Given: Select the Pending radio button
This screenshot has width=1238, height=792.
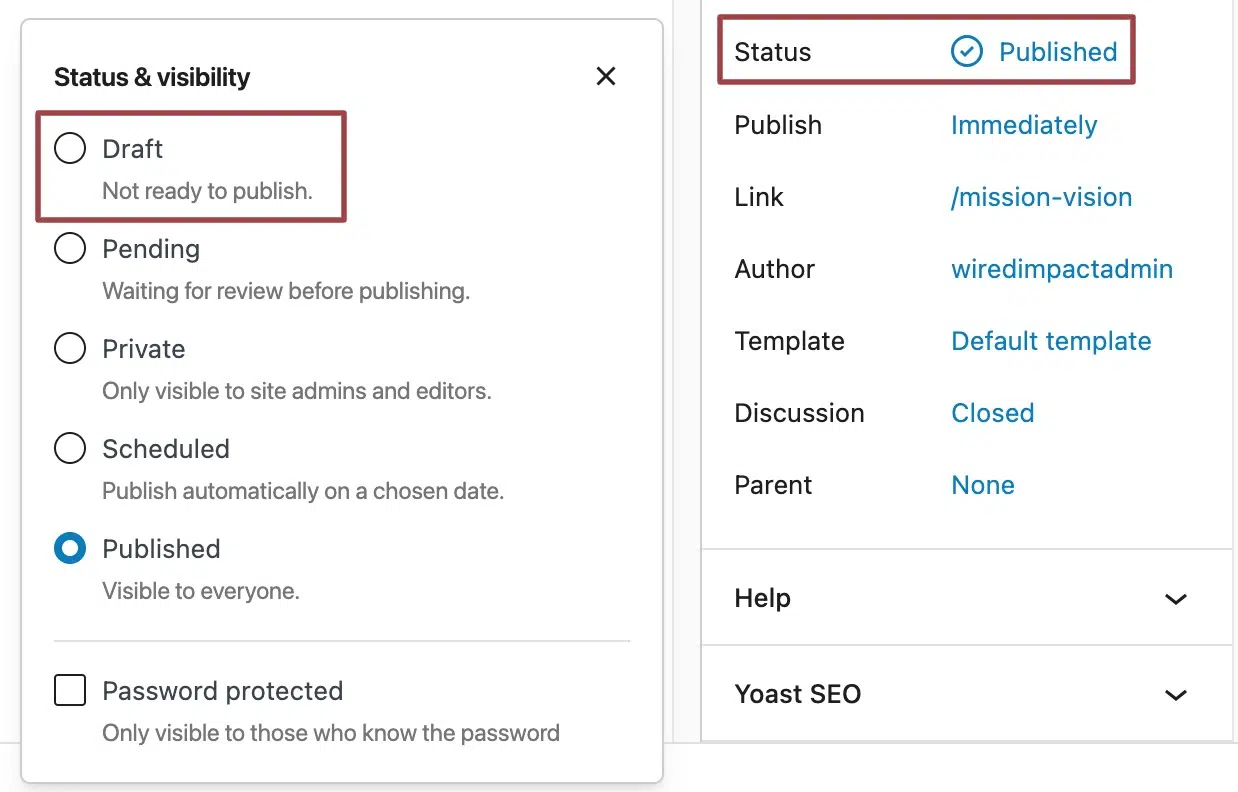Looking at the screenshot, I should click(x=70, y=248).
